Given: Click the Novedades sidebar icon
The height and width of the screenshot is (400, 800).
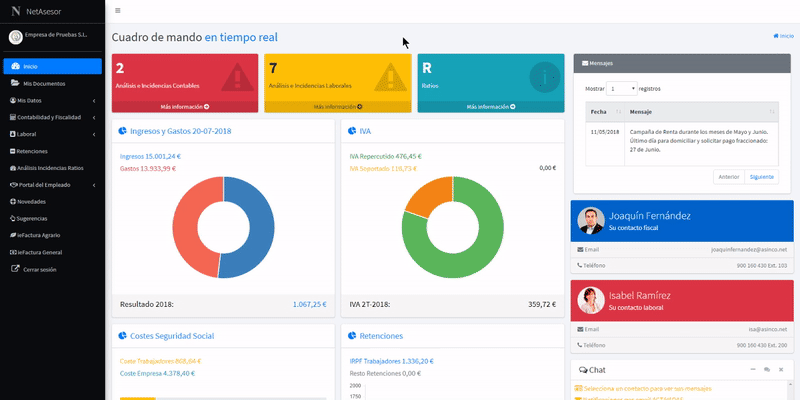Looking at the screenshot, I should click(x=11, y=201).
